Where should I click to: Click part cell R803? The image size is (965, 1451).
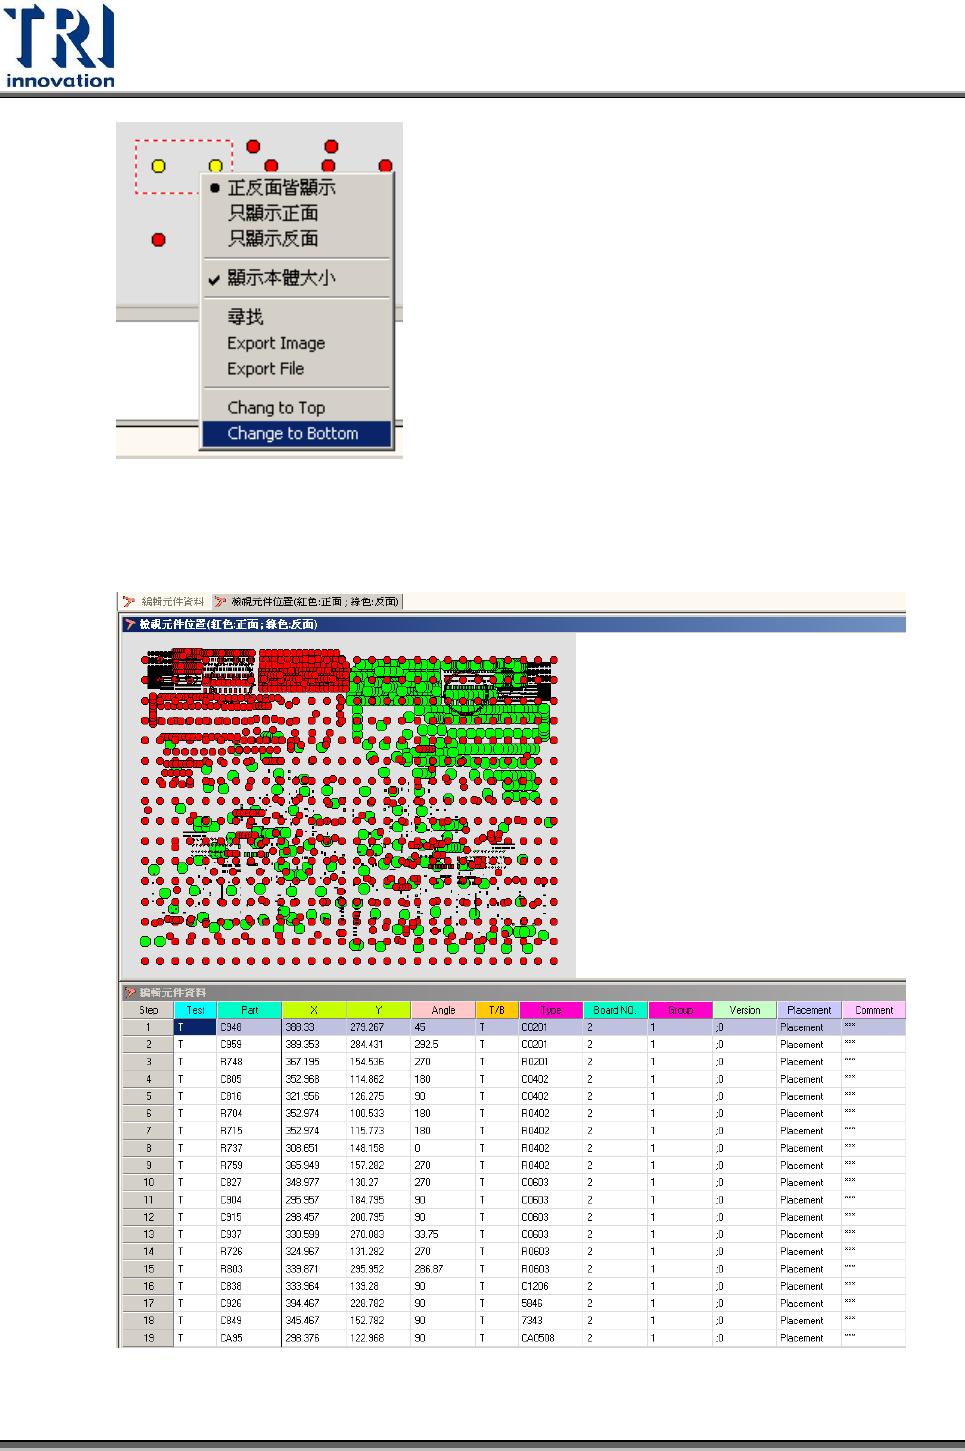click(250, 1269)
